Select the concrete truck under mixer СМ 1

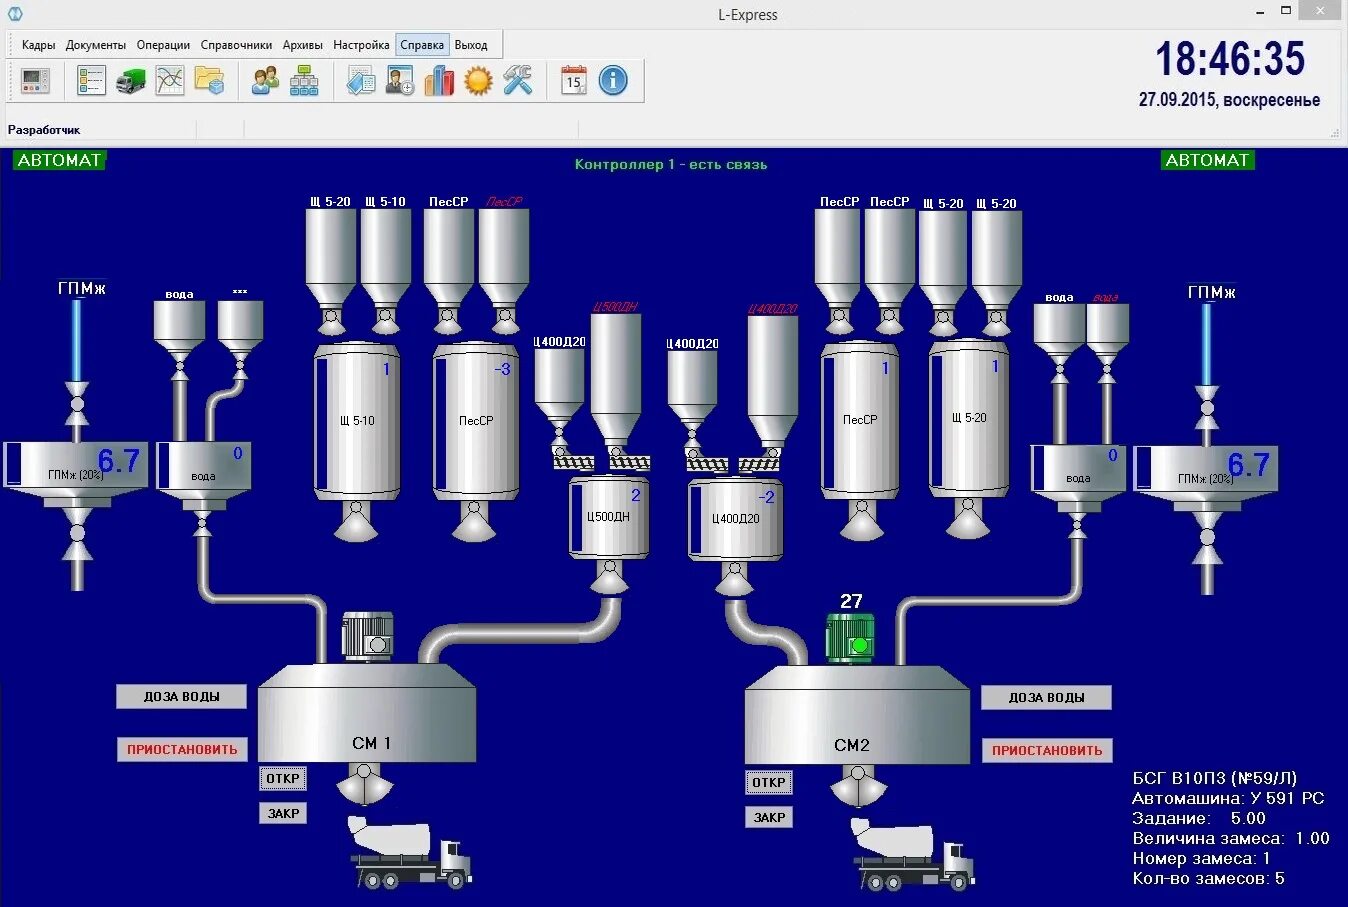(x=410, y=852)
